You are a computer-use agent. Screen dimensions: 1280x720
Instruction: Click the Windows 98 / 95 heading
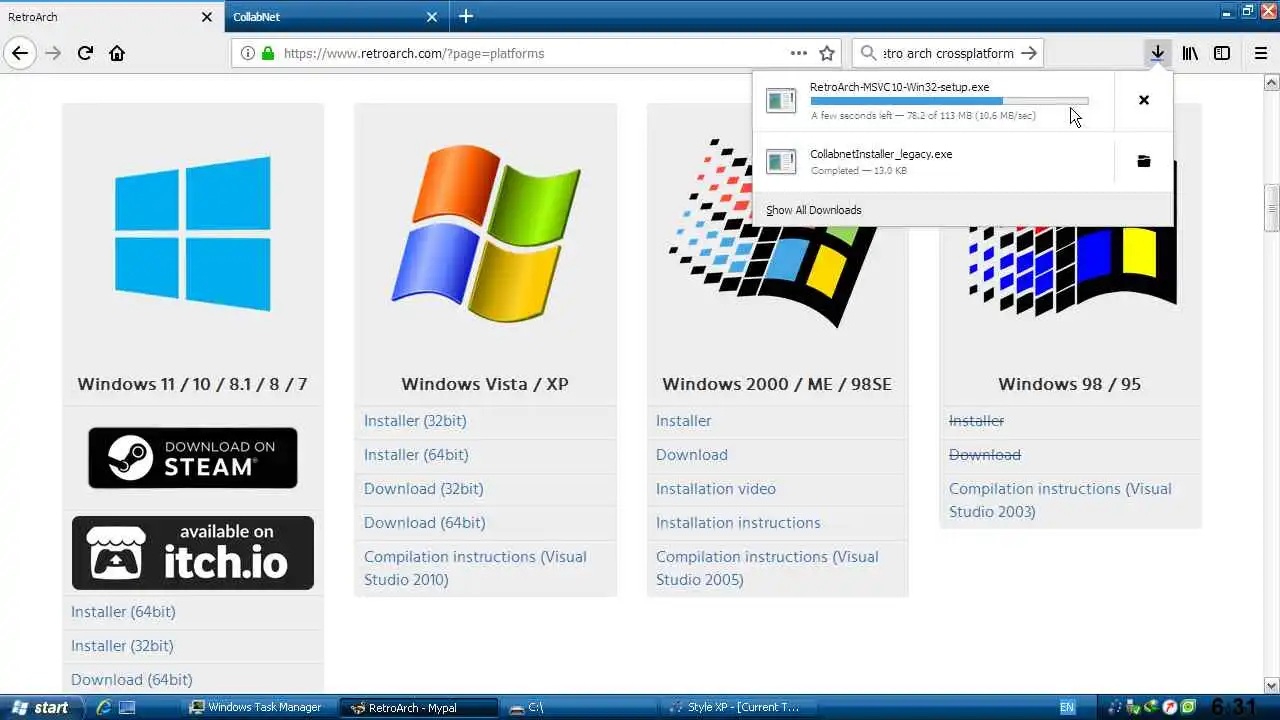[1070, 384]
